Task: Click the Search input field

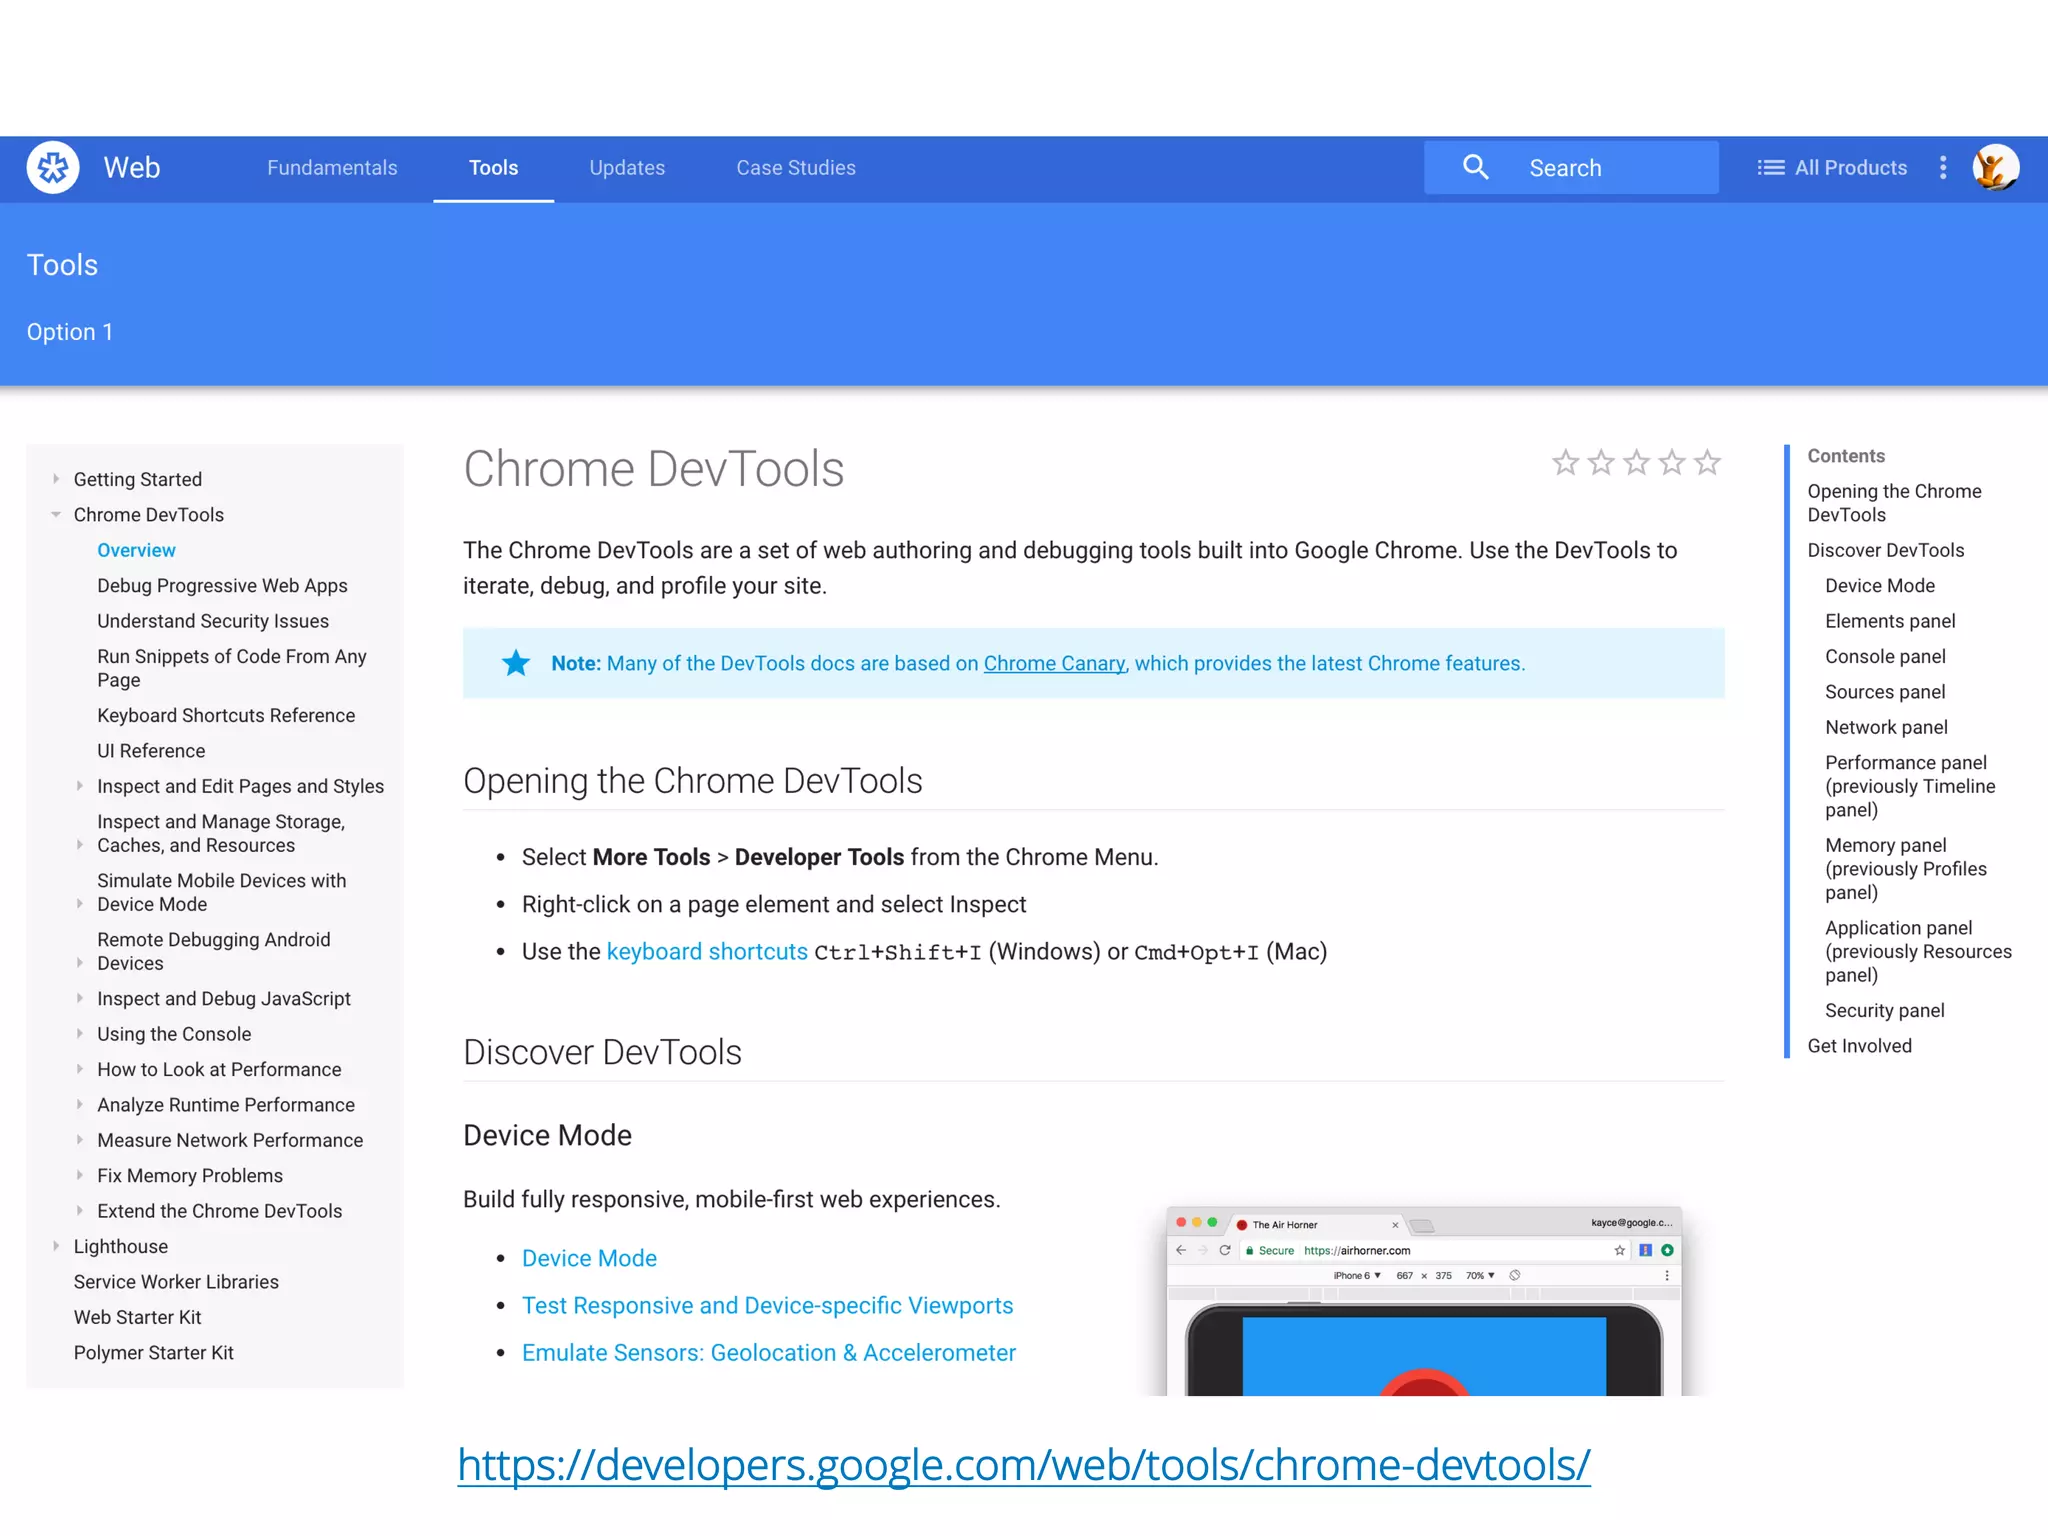Action: pos(1571,168)
